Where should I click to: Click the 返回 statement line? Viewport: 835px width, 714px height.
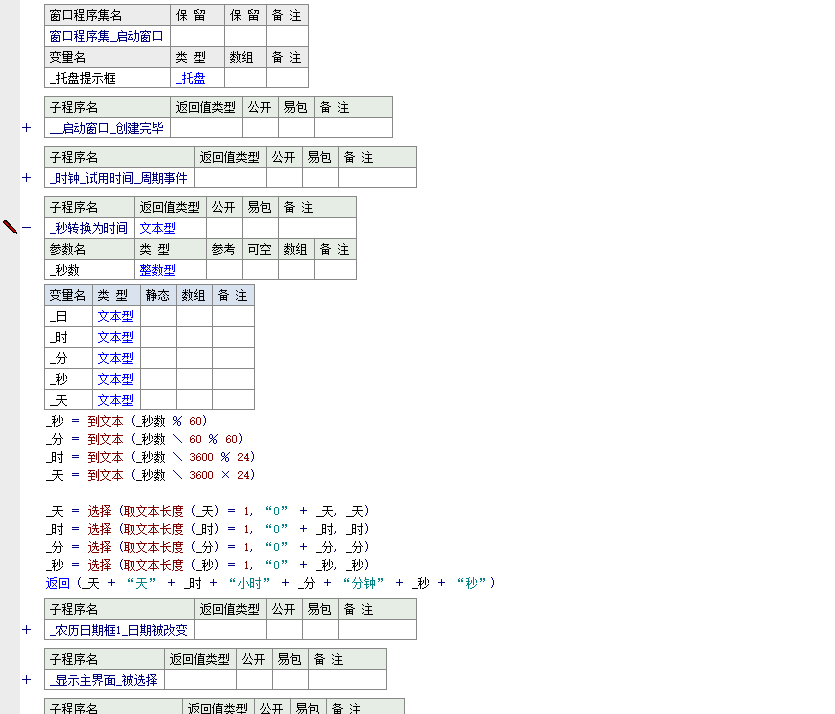click(271, 583)
